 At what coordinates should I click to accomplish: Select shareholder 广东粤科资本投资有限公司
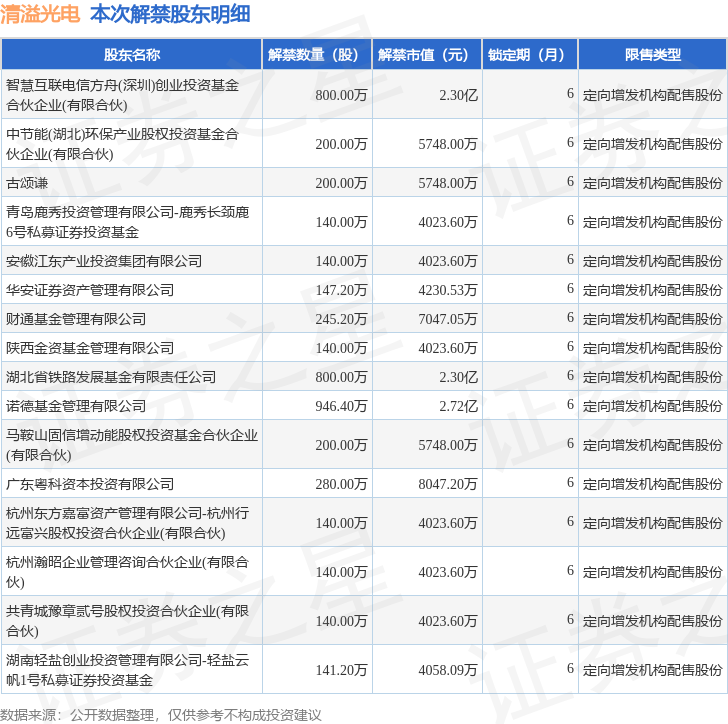coord(90,484)
